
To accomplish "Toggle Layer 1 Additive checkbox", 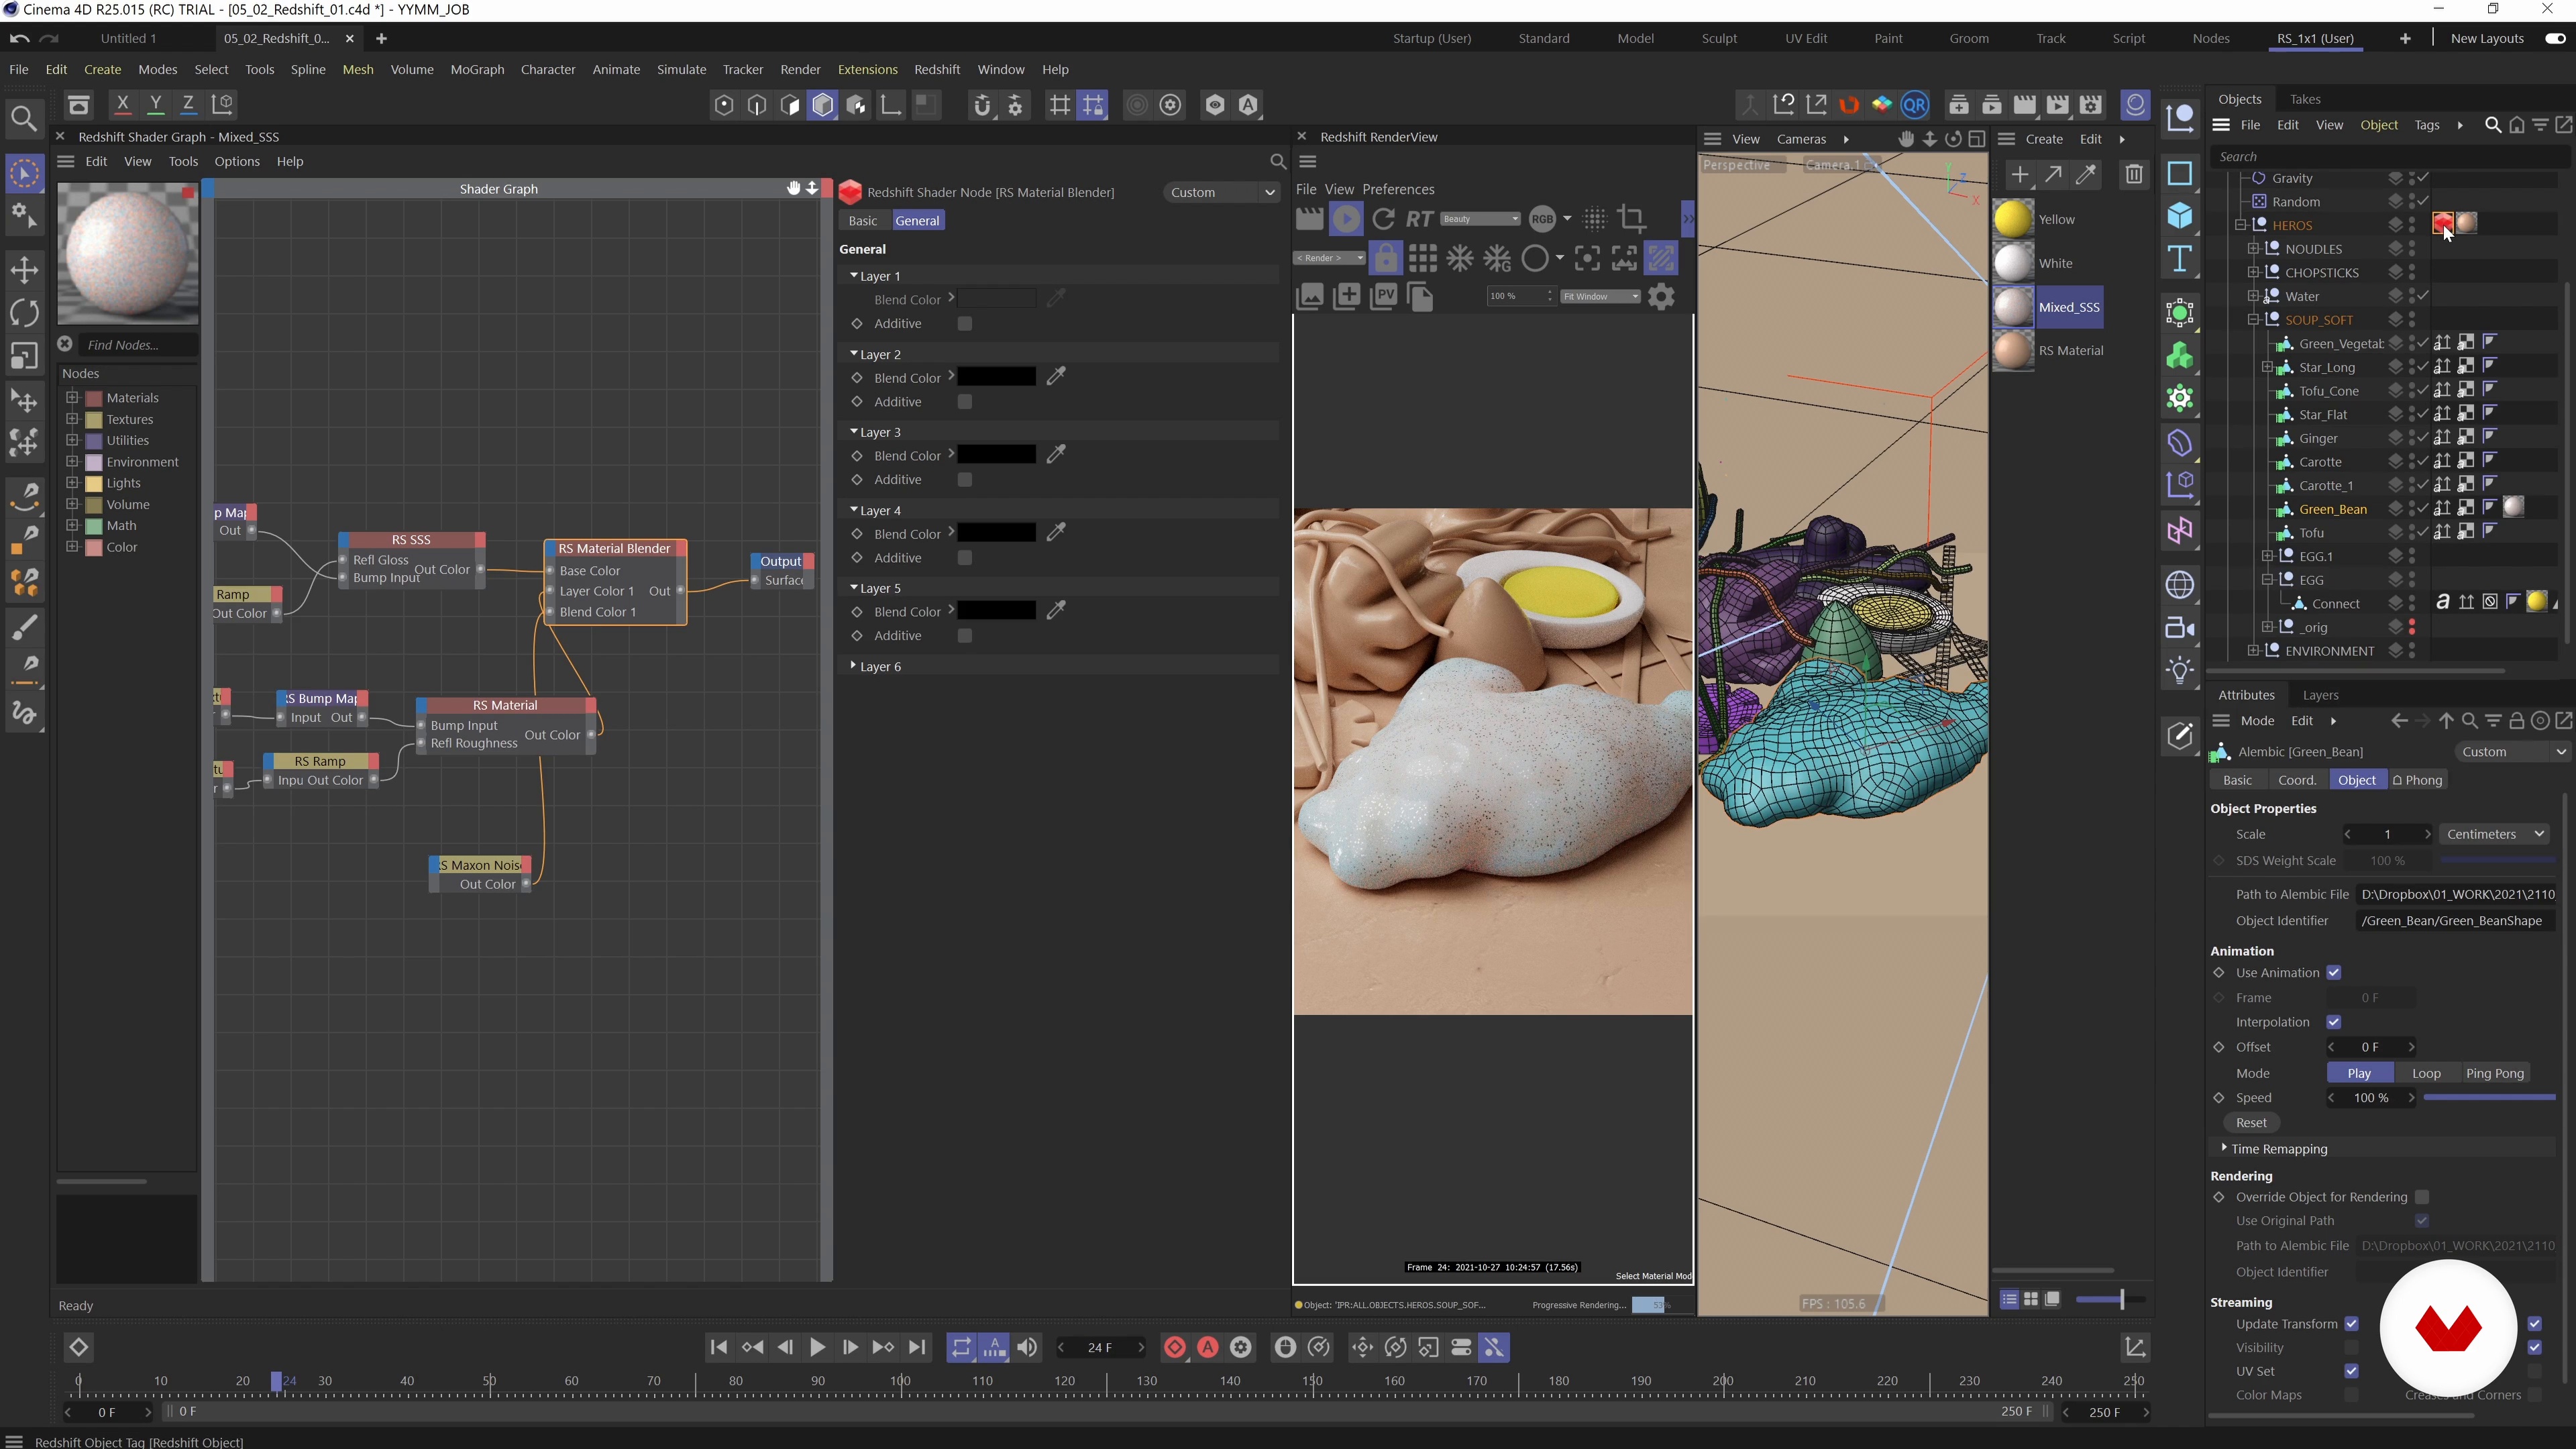I will pyautogui.click(x=964, y=324).
